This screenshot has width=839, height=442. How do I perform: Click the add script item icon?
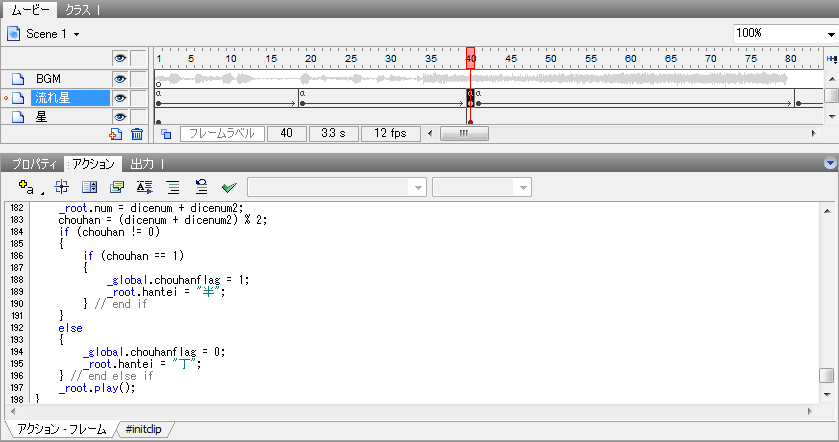coord(27,186)
